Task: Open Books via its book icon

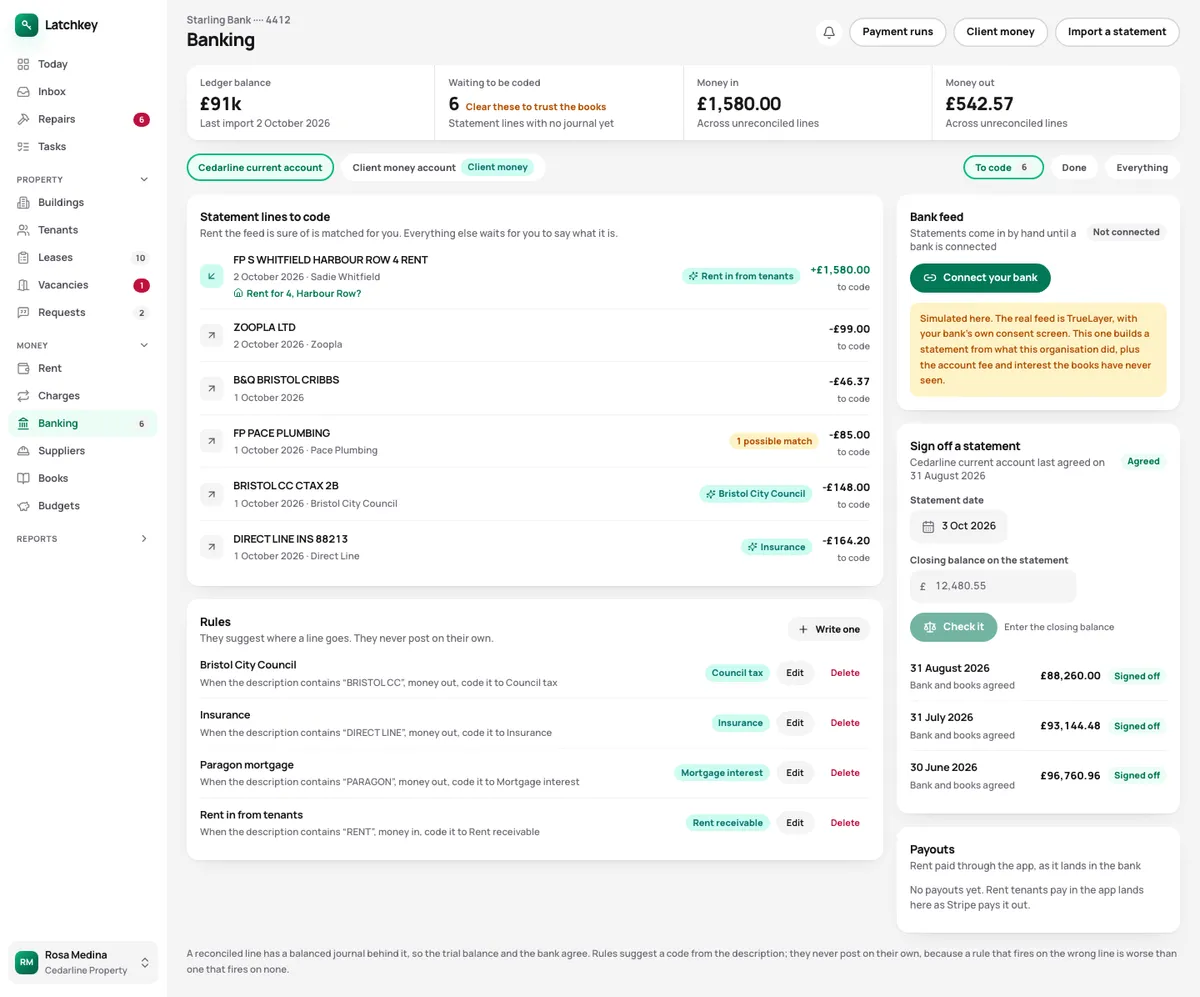Action: pyautogui.click(x=23, y=478)
